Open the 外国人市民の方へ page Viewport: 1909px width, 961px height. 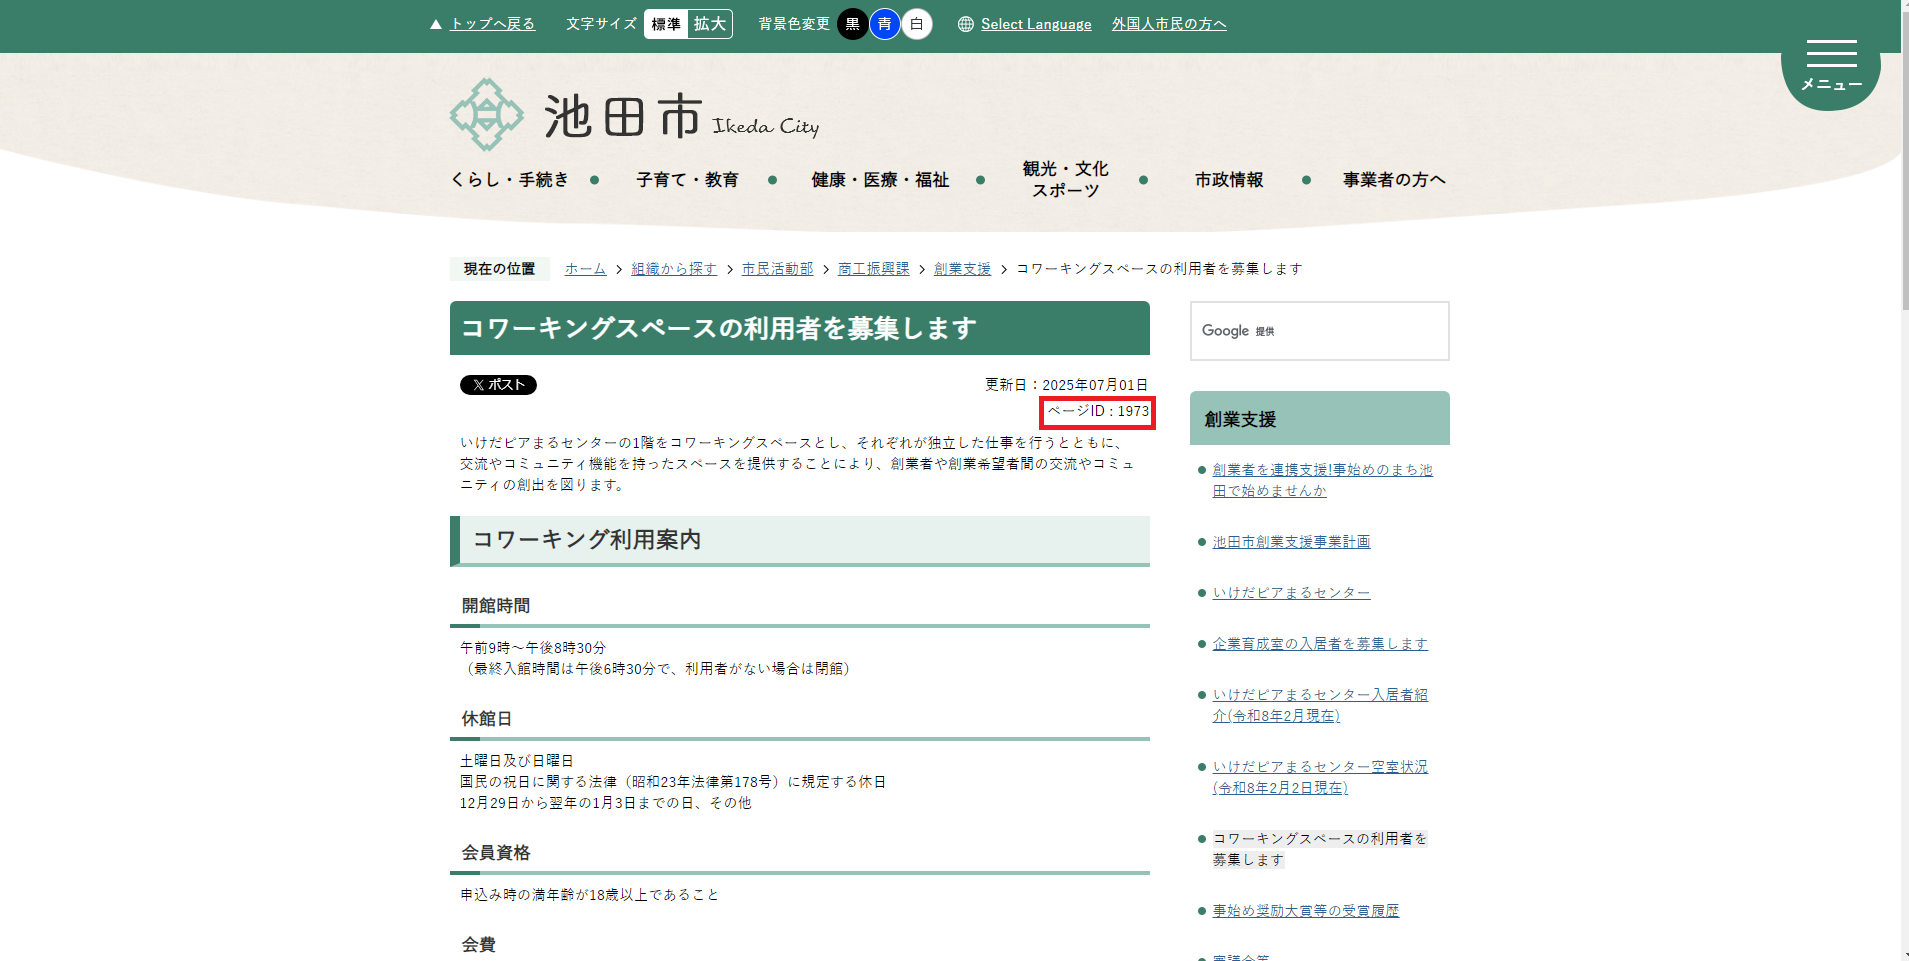pyautogui.click(x=1168, y=24)
